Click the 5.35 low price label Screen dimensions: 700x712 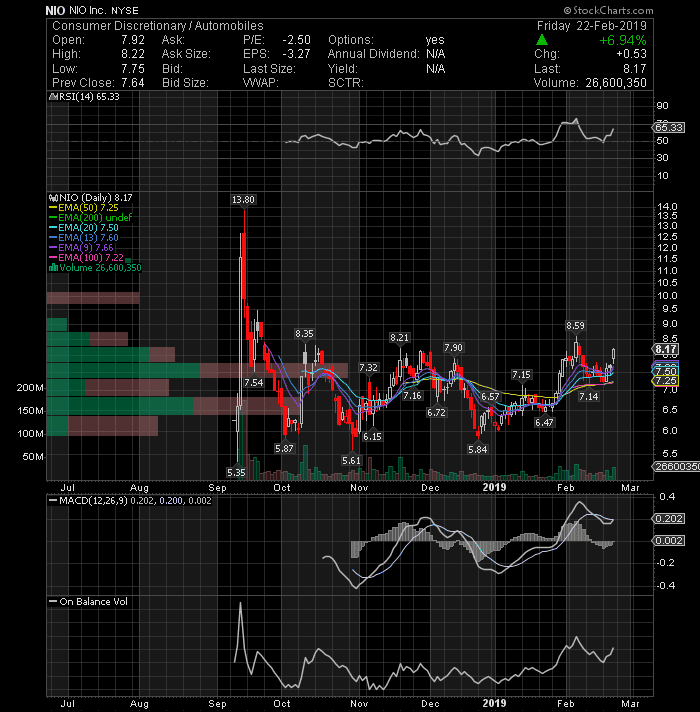click(x=236, y=473)
